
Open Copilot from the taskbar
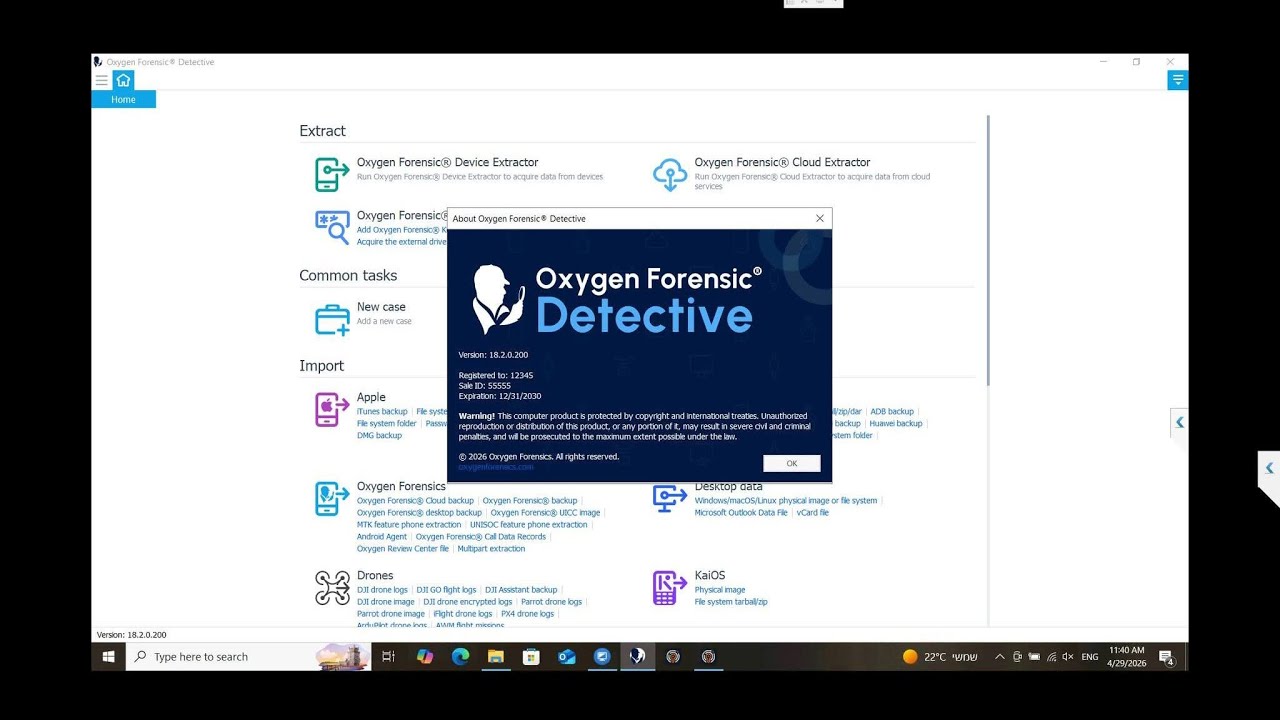[425, 656]
